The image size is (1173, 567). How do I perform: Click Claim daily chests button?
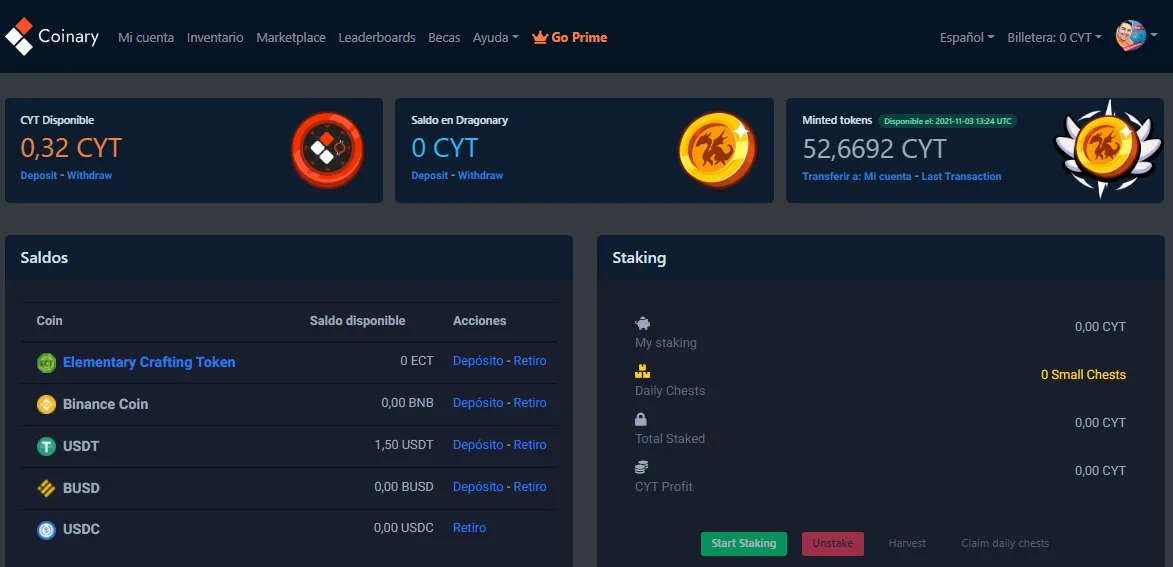click(1005, 544)
